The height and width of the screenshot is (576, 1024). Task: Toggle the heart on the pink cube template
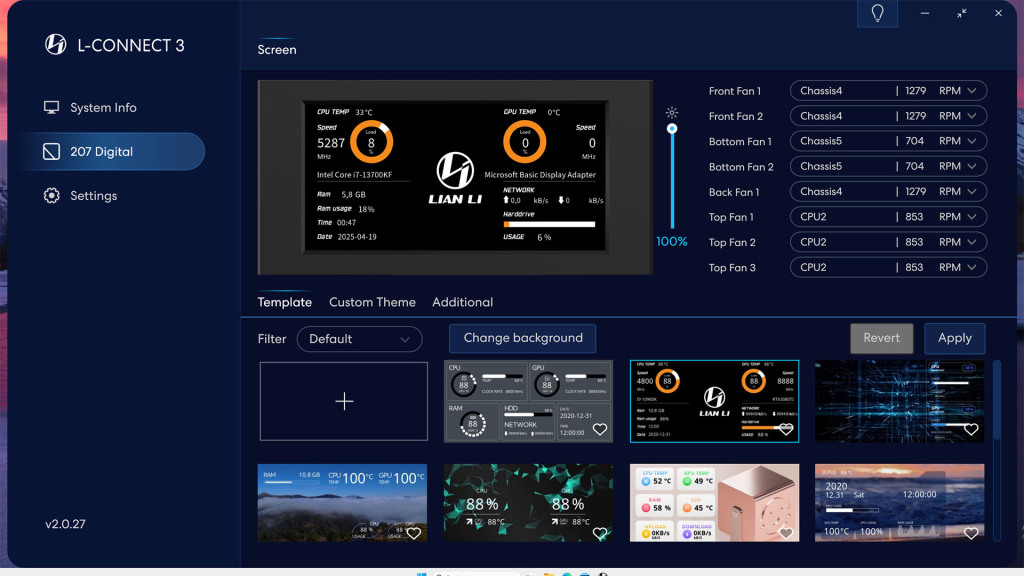click(786, 533)
